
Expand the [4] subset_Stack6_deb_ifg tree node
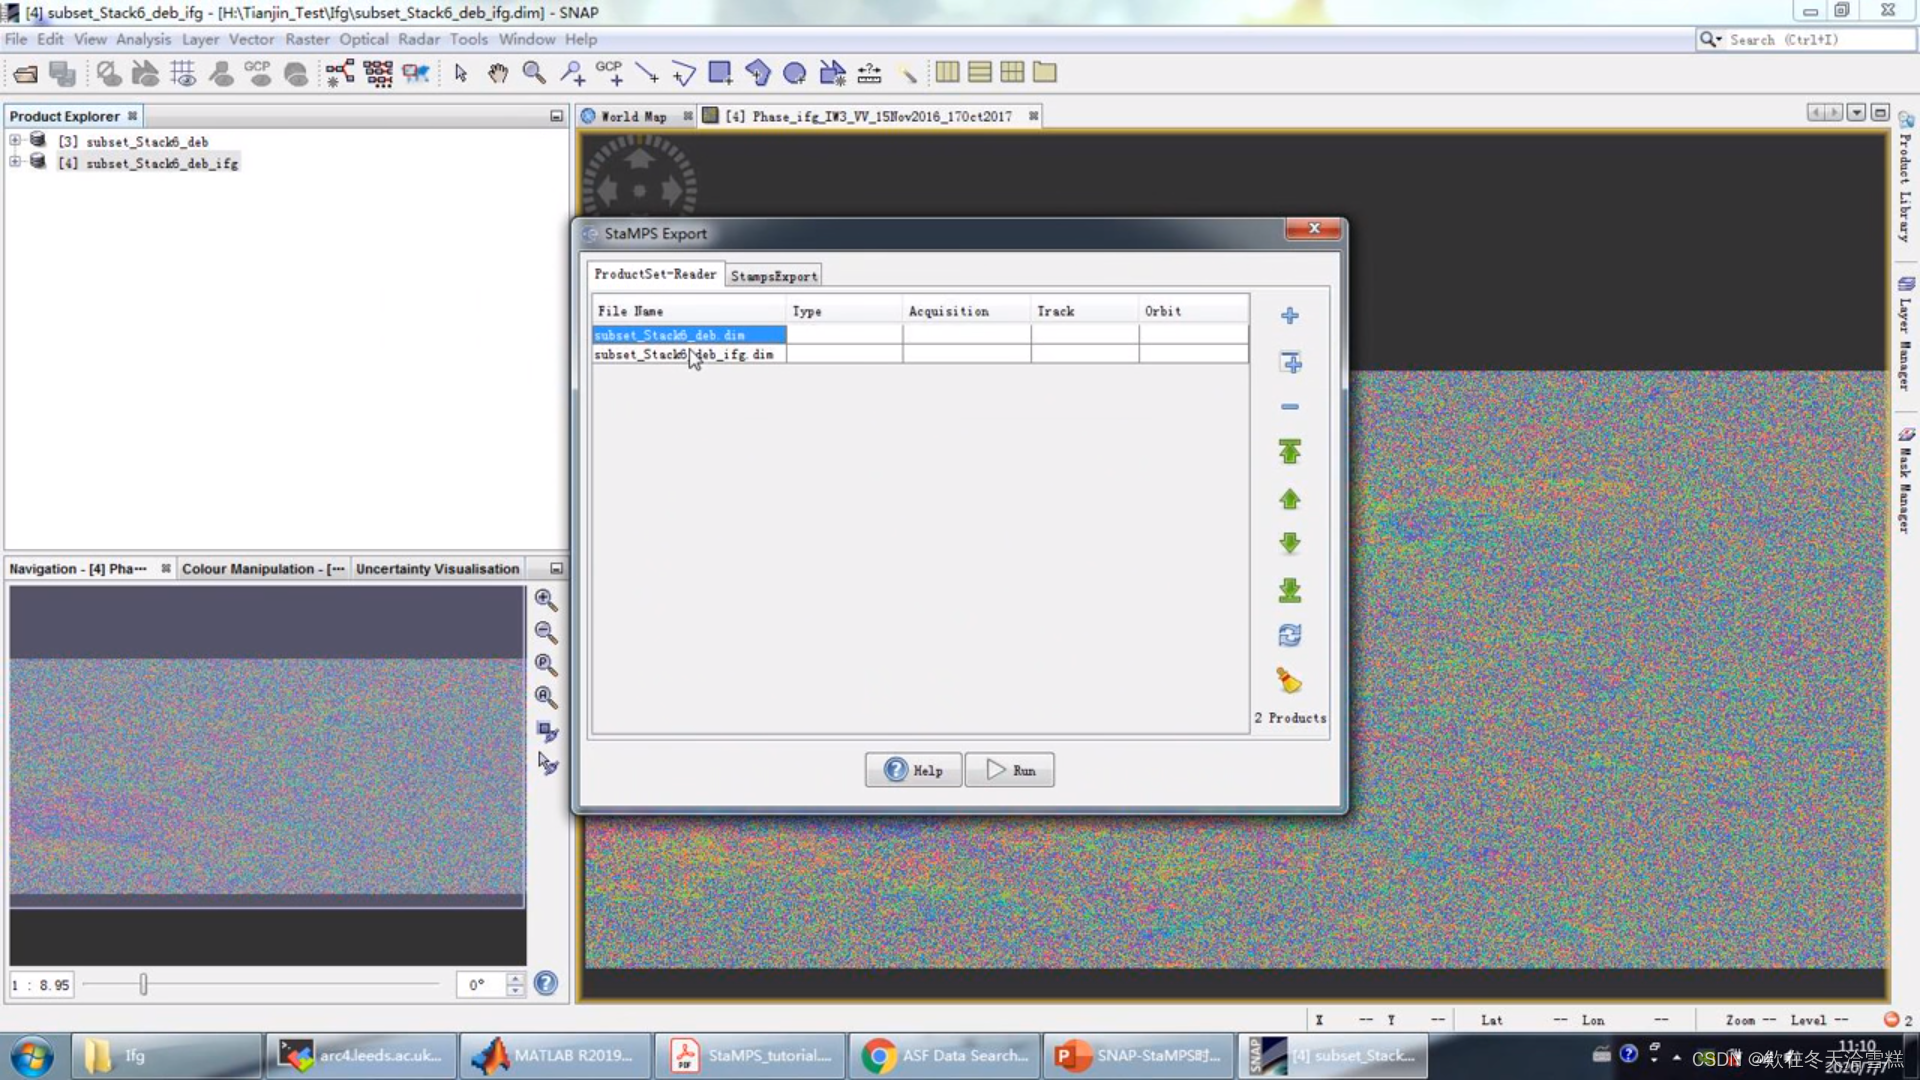[15, 162]
